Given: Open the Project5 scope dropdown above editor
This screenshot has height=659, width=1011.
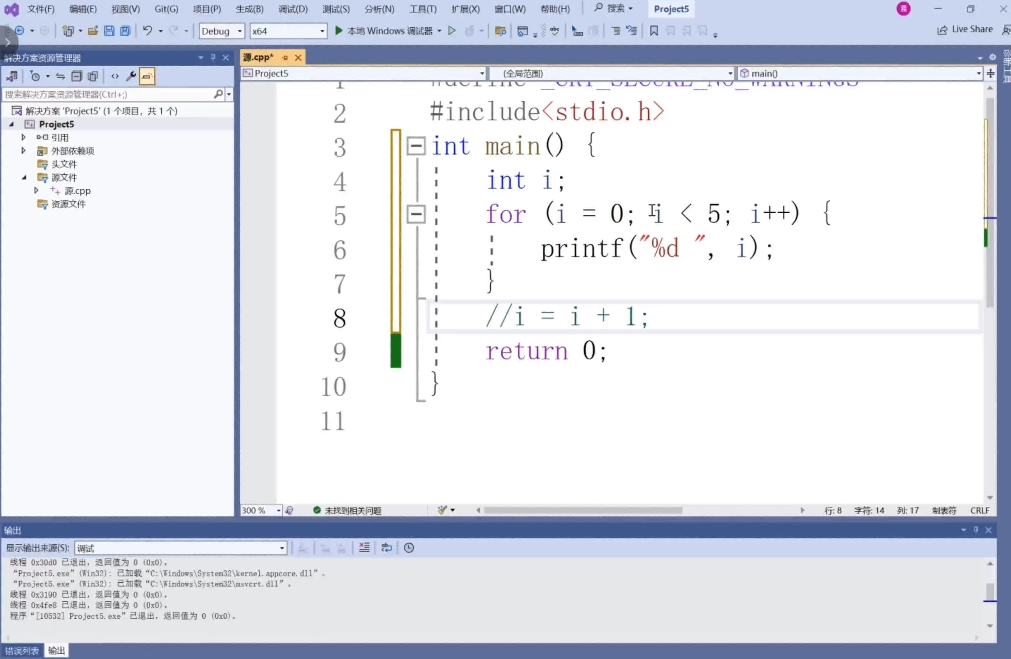Looking at the screenshot, I should [364, 74].
